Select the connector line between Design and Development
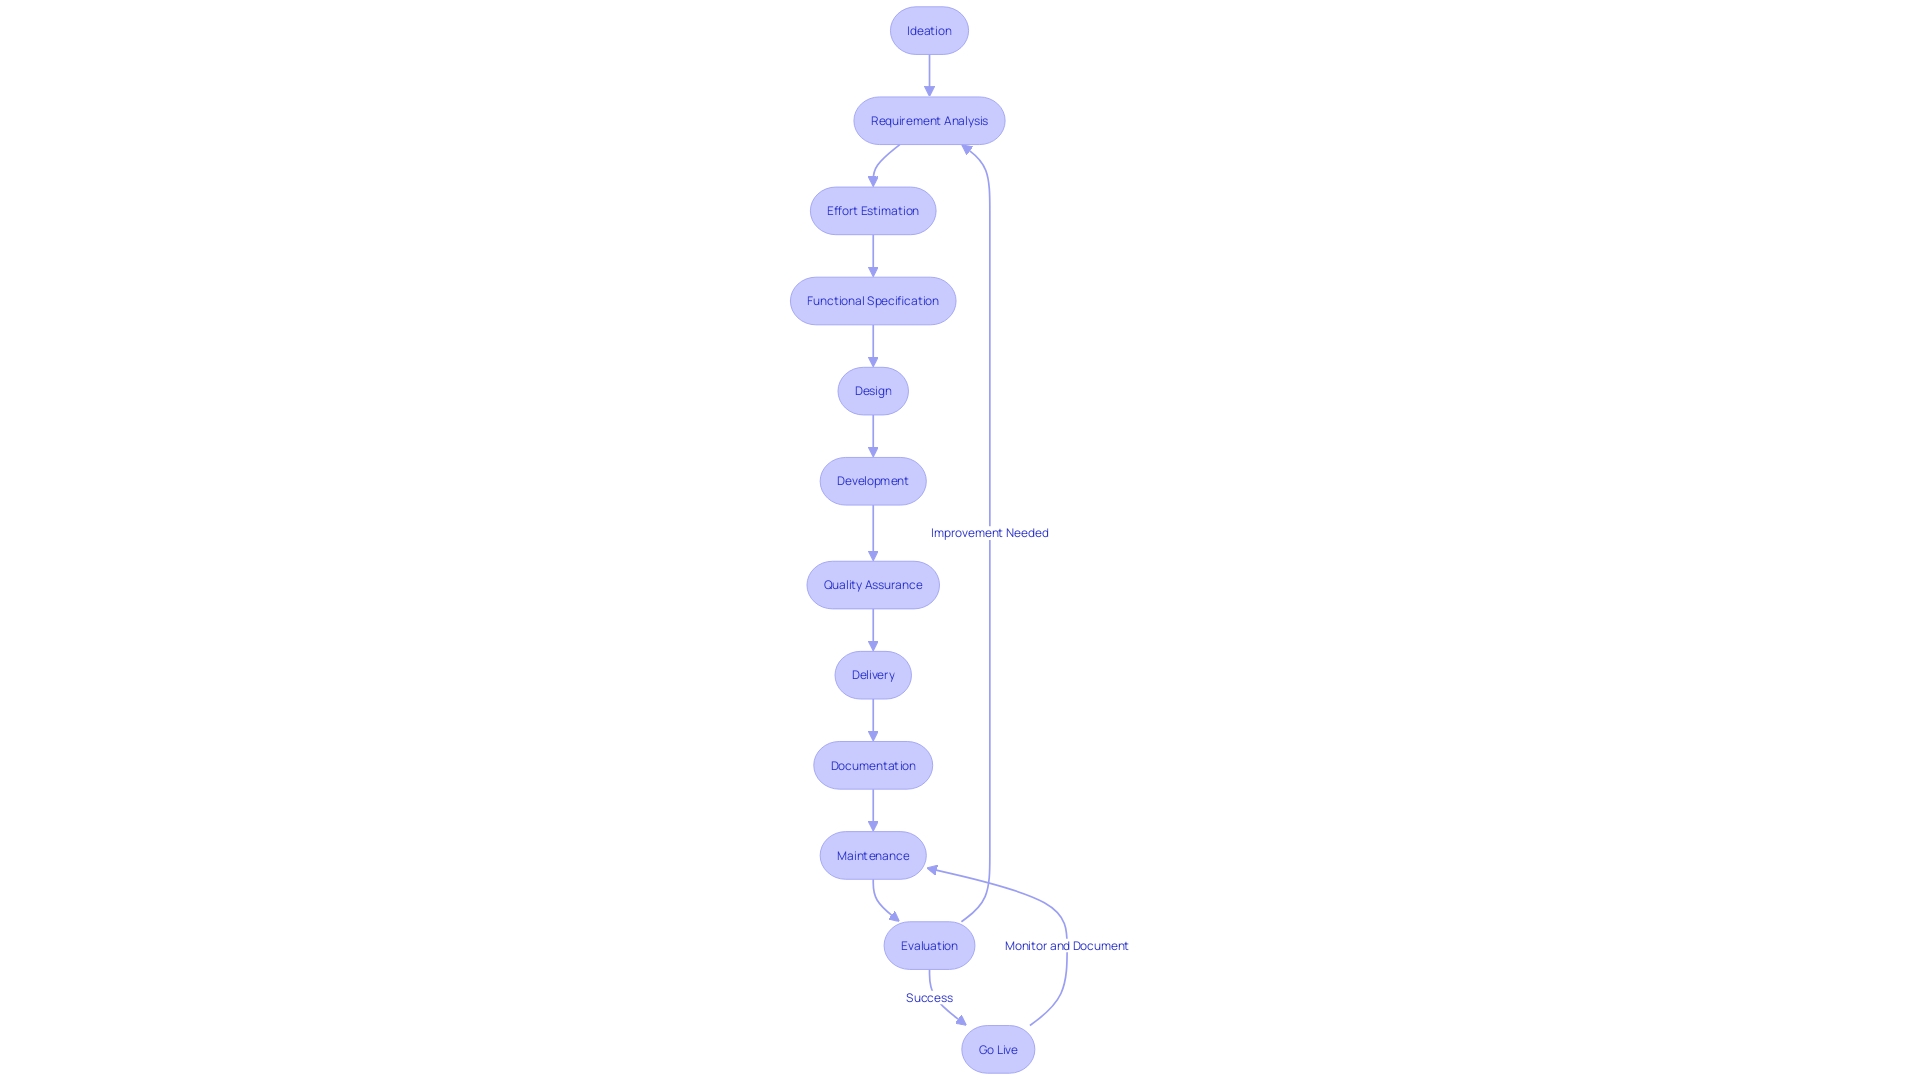Screen dimensions: 1920x1080 [x=872, y=434]
